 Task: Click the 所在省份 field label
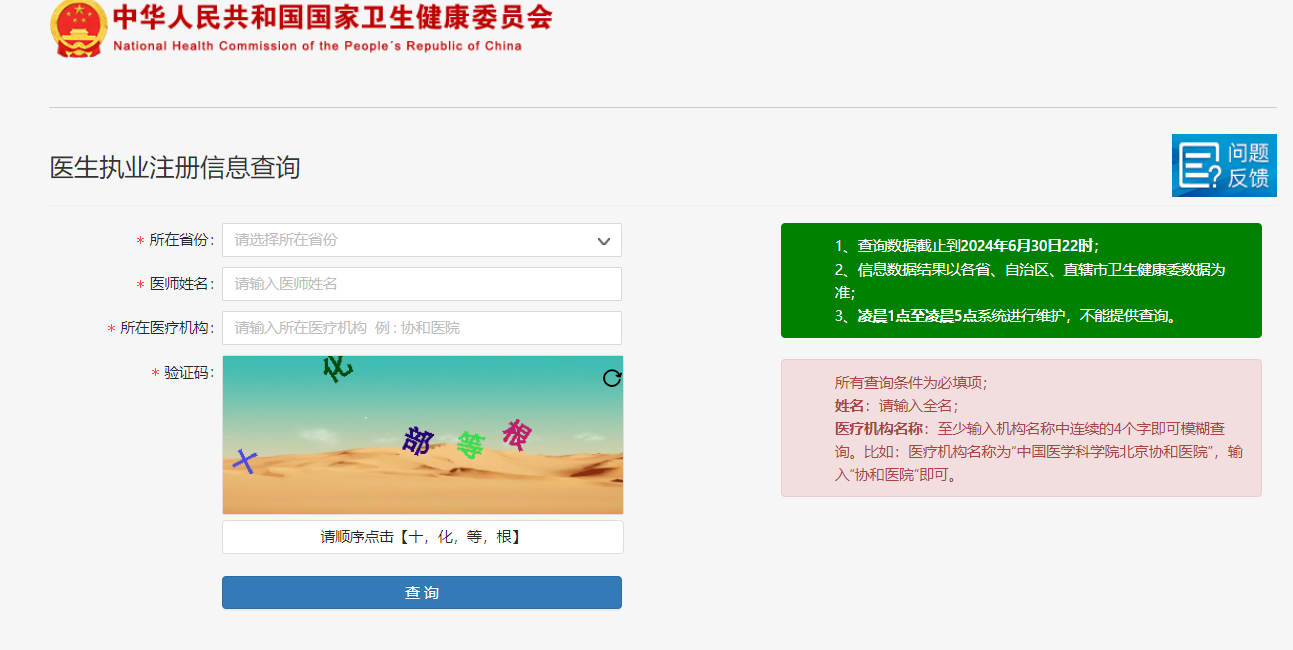(181, 240)
